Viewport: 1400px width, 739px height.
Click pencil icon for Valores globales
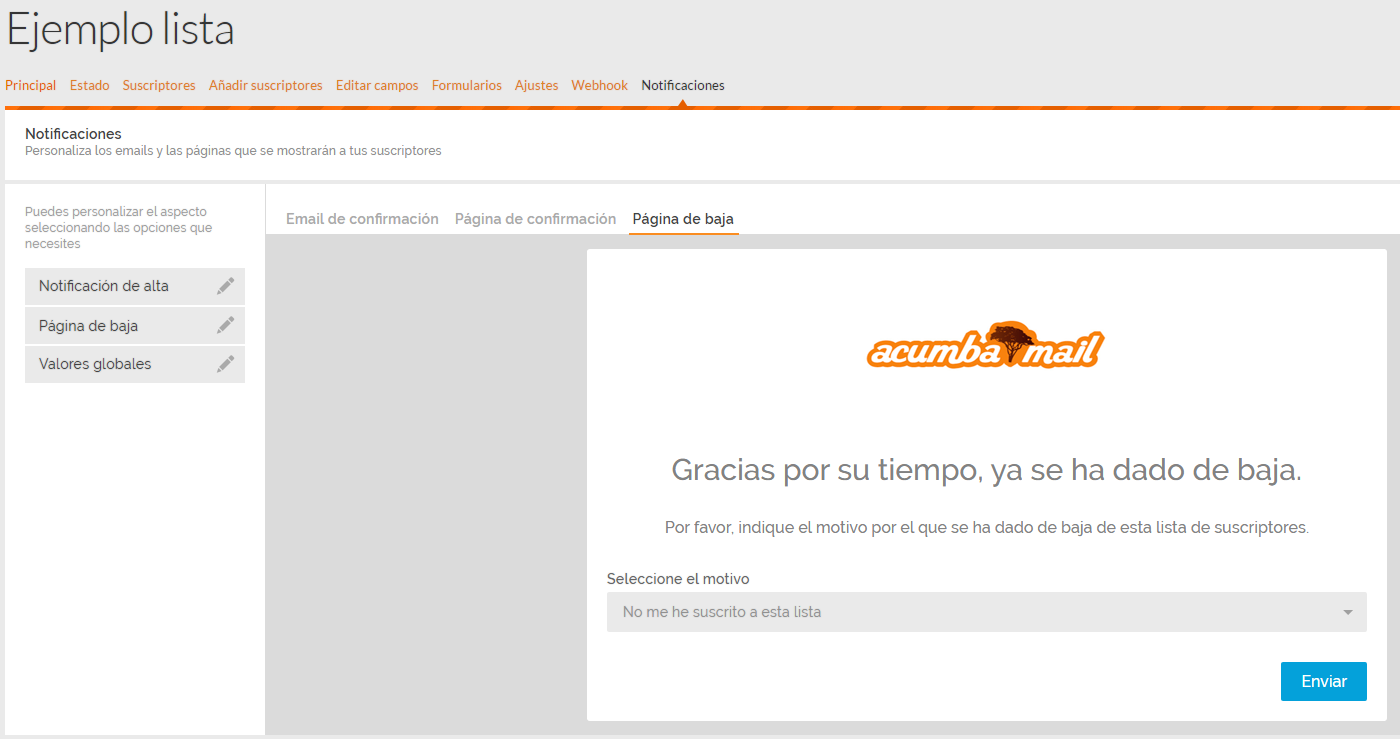[x=226, y=364]
